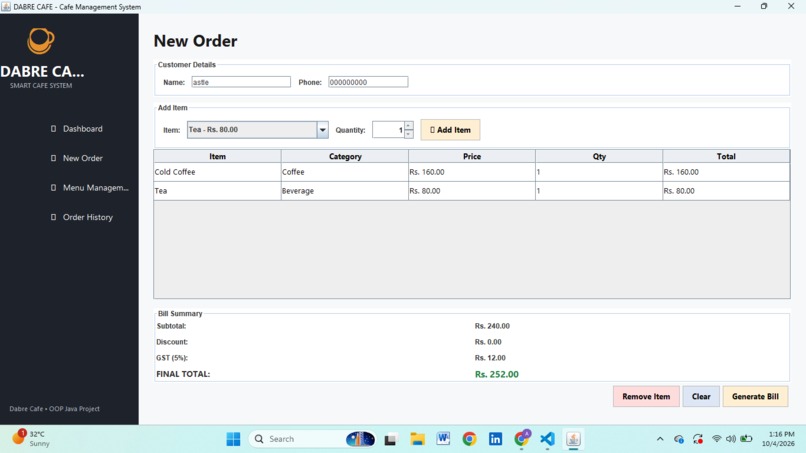
Task: Click the app icon in the title bar
Action: pos(6,7)
